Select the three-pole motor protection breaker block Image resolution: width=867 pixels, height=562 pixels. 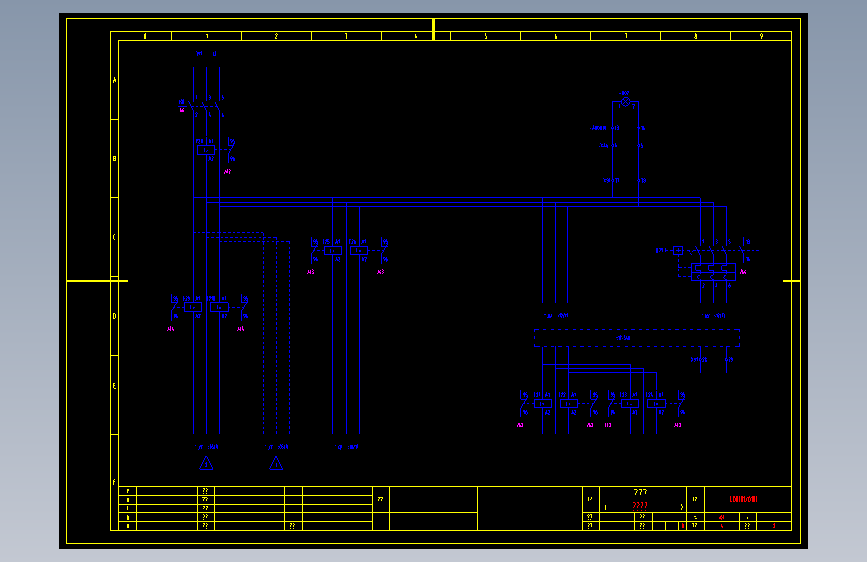(713, 272)
